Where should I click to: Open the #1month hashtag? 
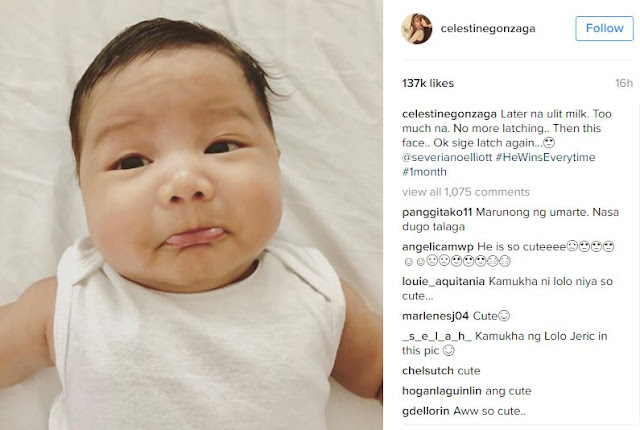(x=424, y=172)
